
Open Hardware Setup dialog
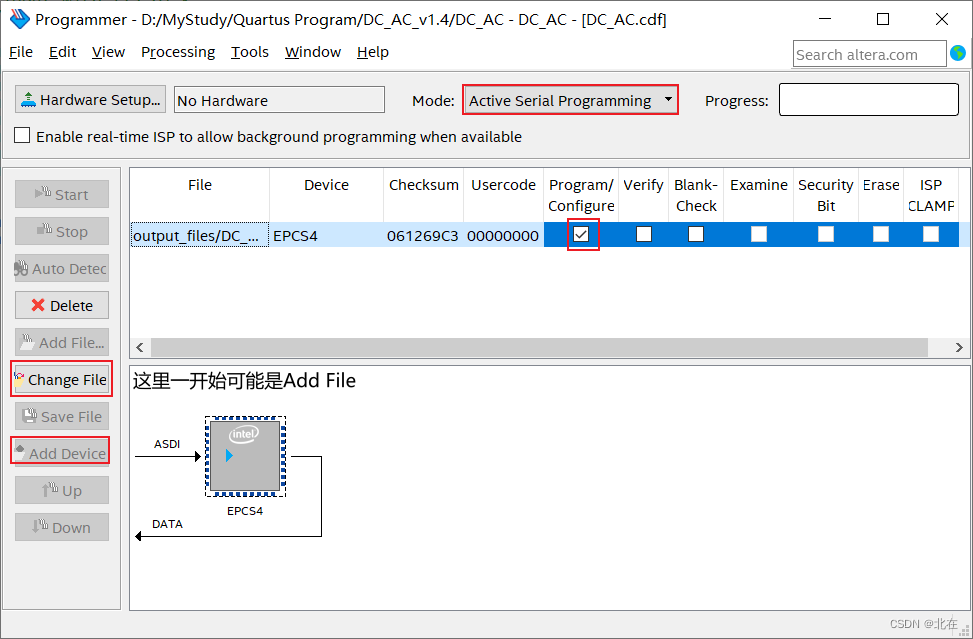91,99
